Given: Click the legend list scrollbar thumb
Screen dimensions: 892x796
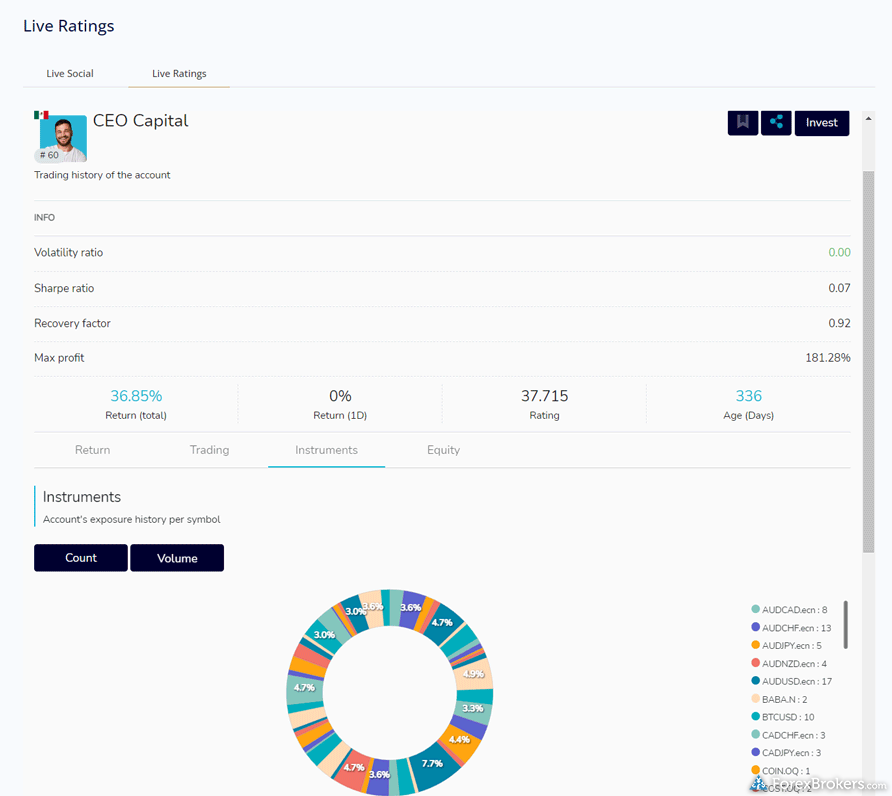Looking at the screenshot, I should [x=845, y=624].
